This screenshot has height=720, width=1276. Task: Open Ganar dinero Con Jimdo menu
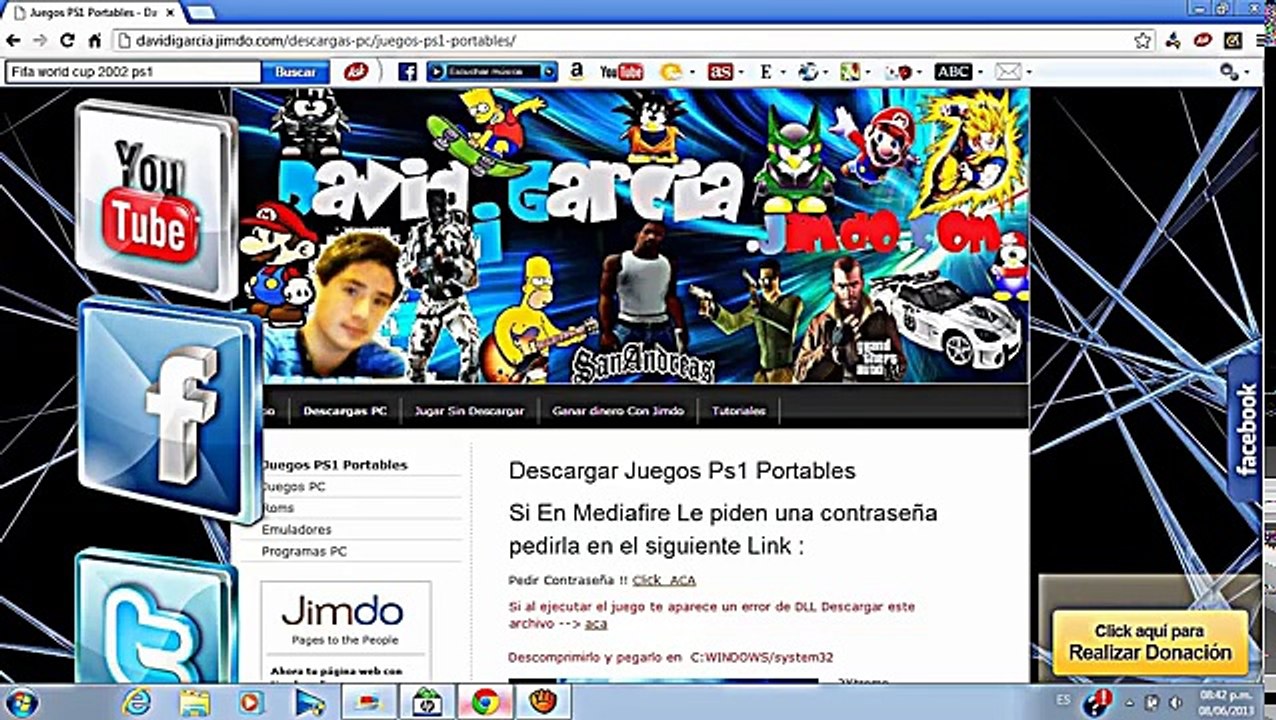pos(618,411)
